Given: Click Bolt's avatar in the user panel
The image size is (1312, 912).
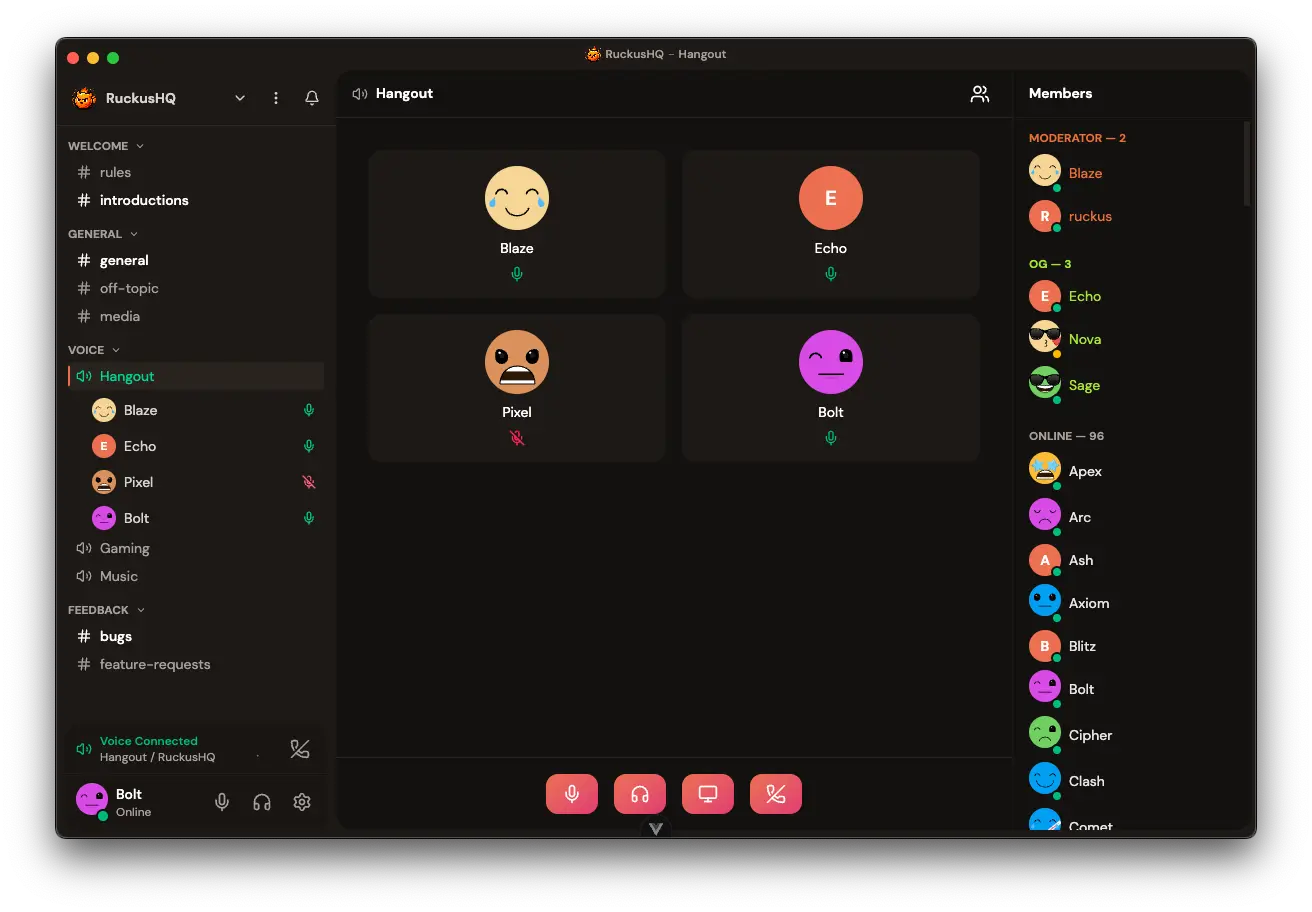Looking at the screenshot, I should pyautogui.click(x=92, y=799).
